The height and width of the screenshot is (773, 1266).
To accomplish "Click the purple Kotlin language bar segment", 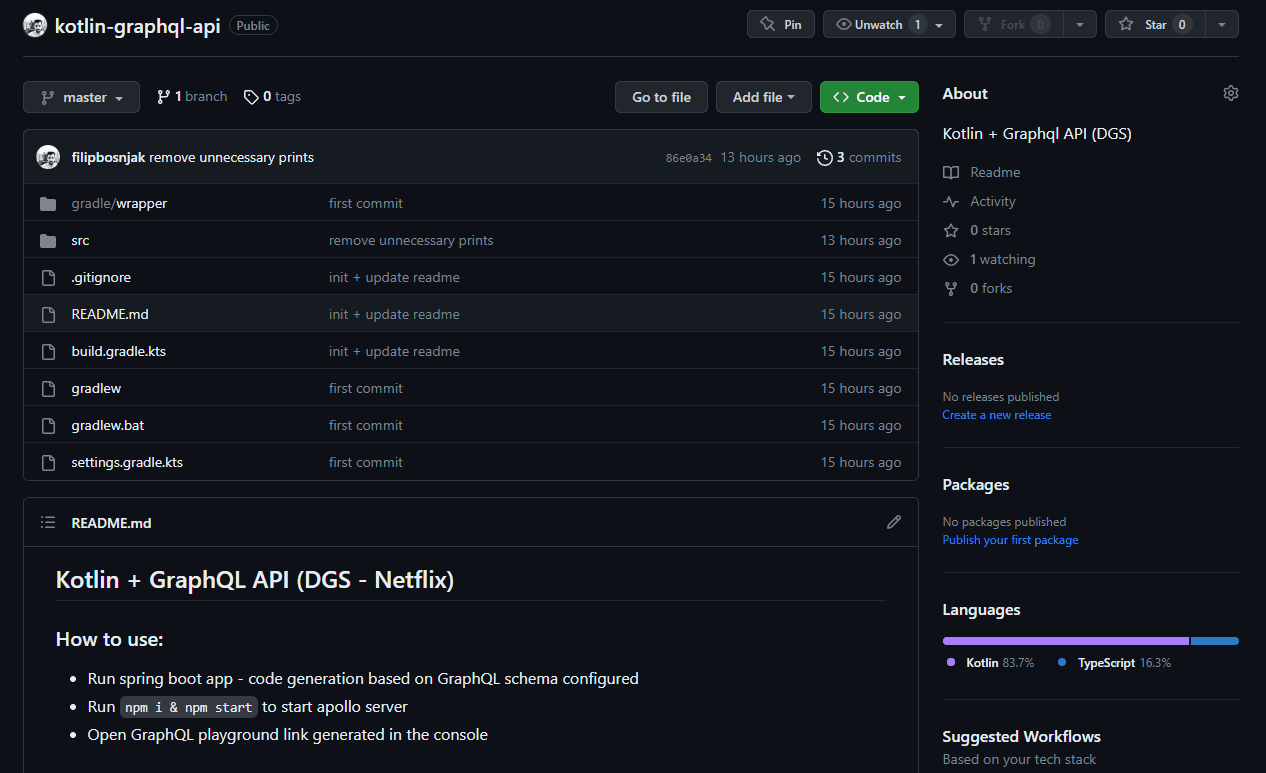I will tap(1066, 641).
